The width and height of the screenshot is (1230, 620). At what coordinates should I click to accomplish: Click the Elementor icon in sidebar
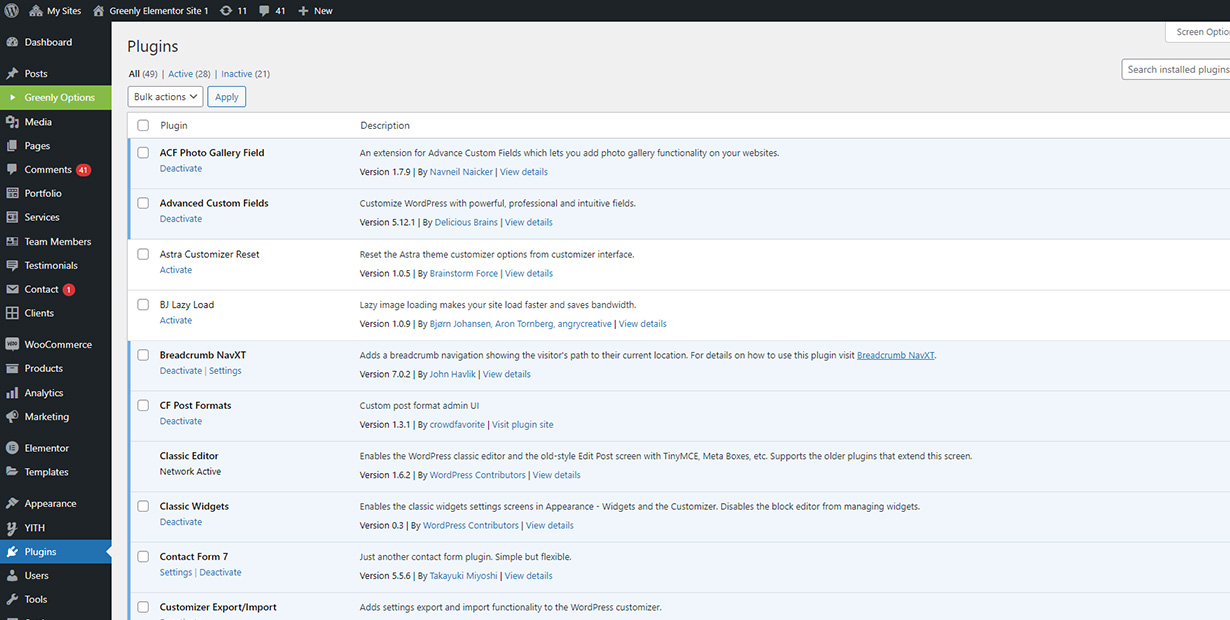coord(12,449)
